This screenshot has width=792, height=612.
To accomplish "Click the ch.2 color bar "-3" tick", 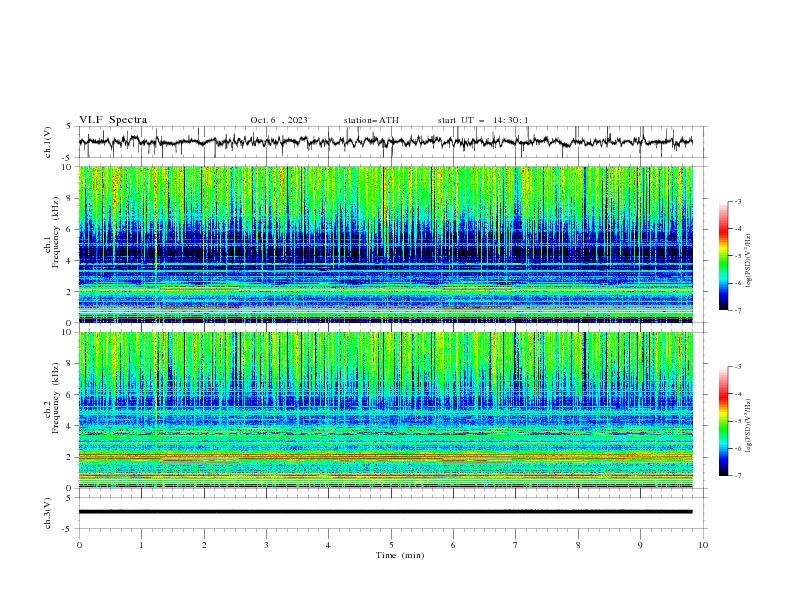I will click(x=738, y=367).
